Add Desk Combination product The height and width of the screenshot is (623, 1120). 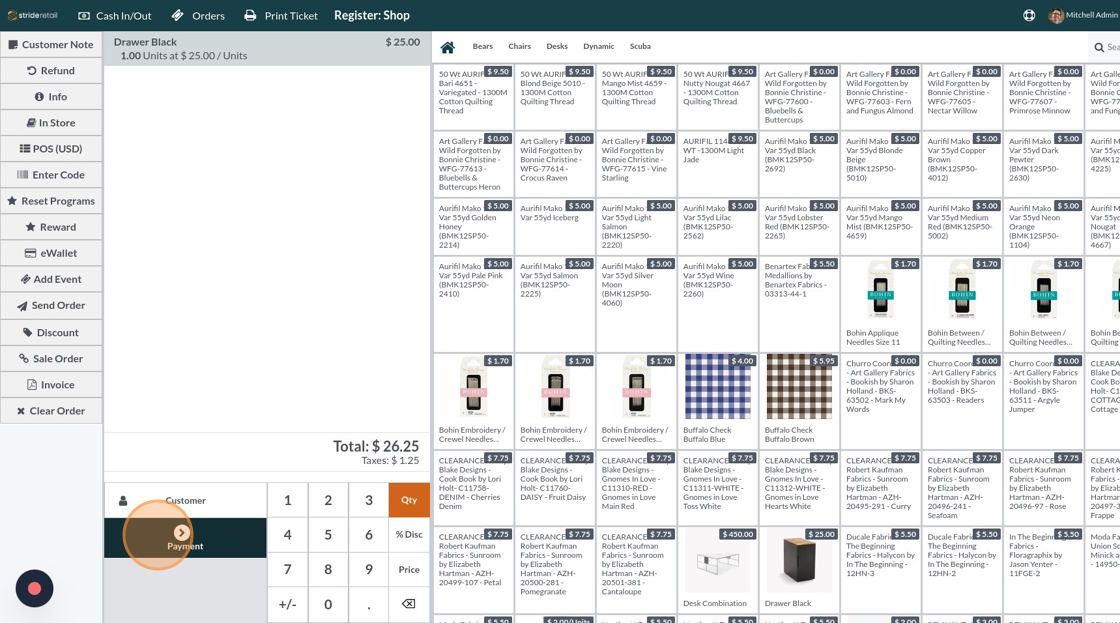717,569
